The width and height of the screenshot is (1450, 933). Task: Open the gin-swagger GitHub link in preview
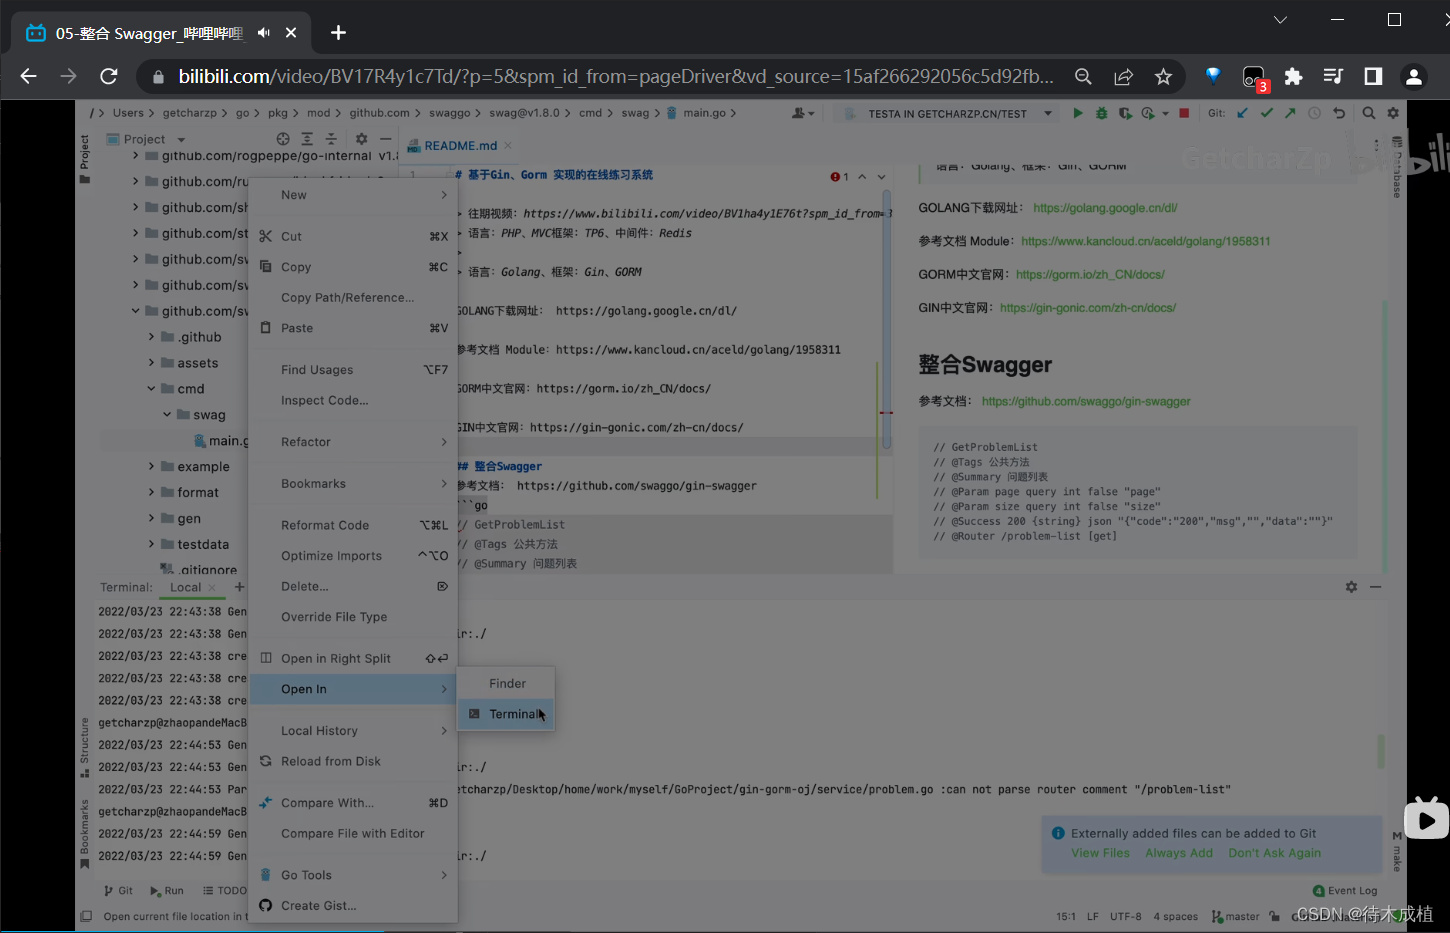pyautogui.click(x=1086, y=401)
